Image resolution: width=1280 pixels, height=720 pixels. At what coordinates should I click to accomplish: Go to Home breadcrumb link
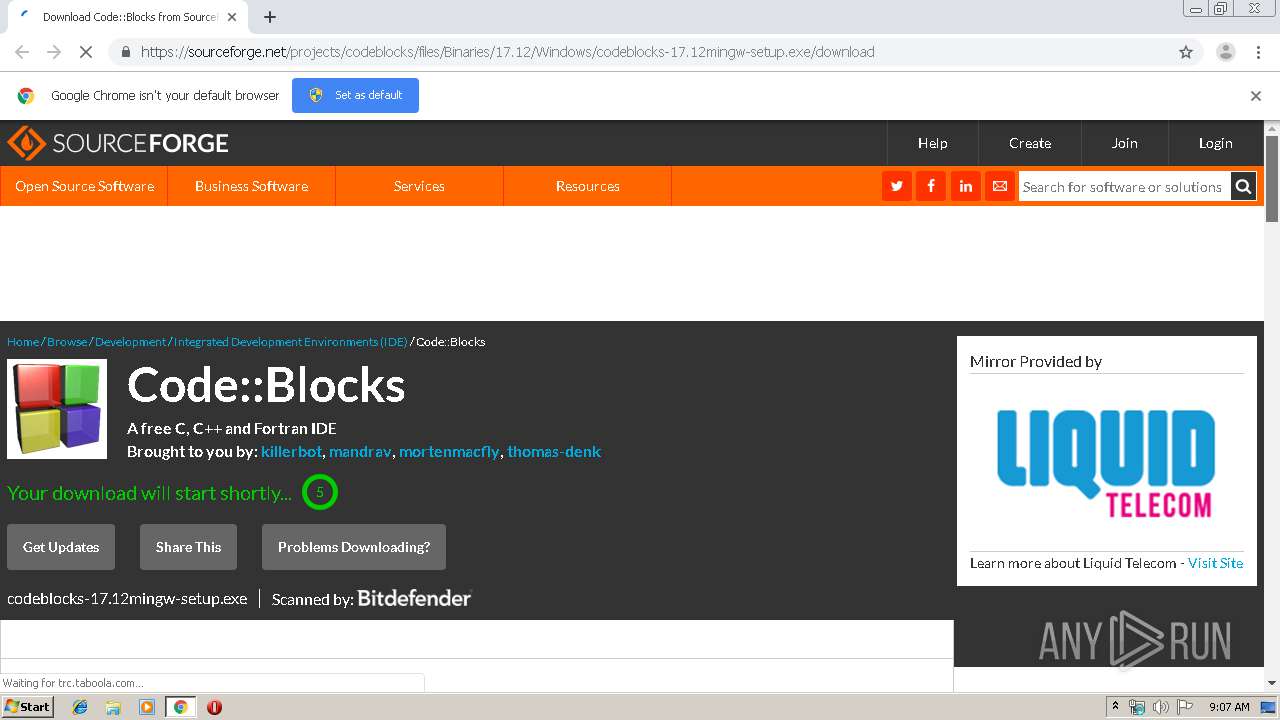click(23, 342)
